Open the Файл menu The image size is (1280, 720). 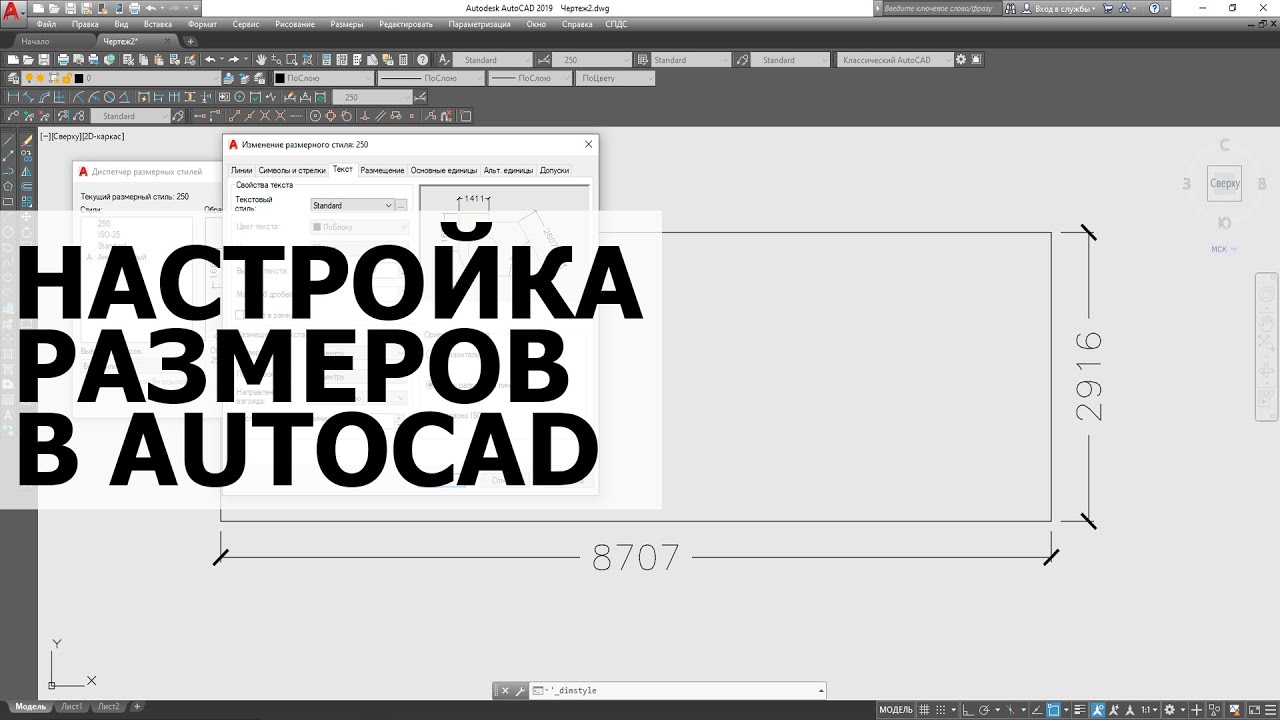click(45, 24)
